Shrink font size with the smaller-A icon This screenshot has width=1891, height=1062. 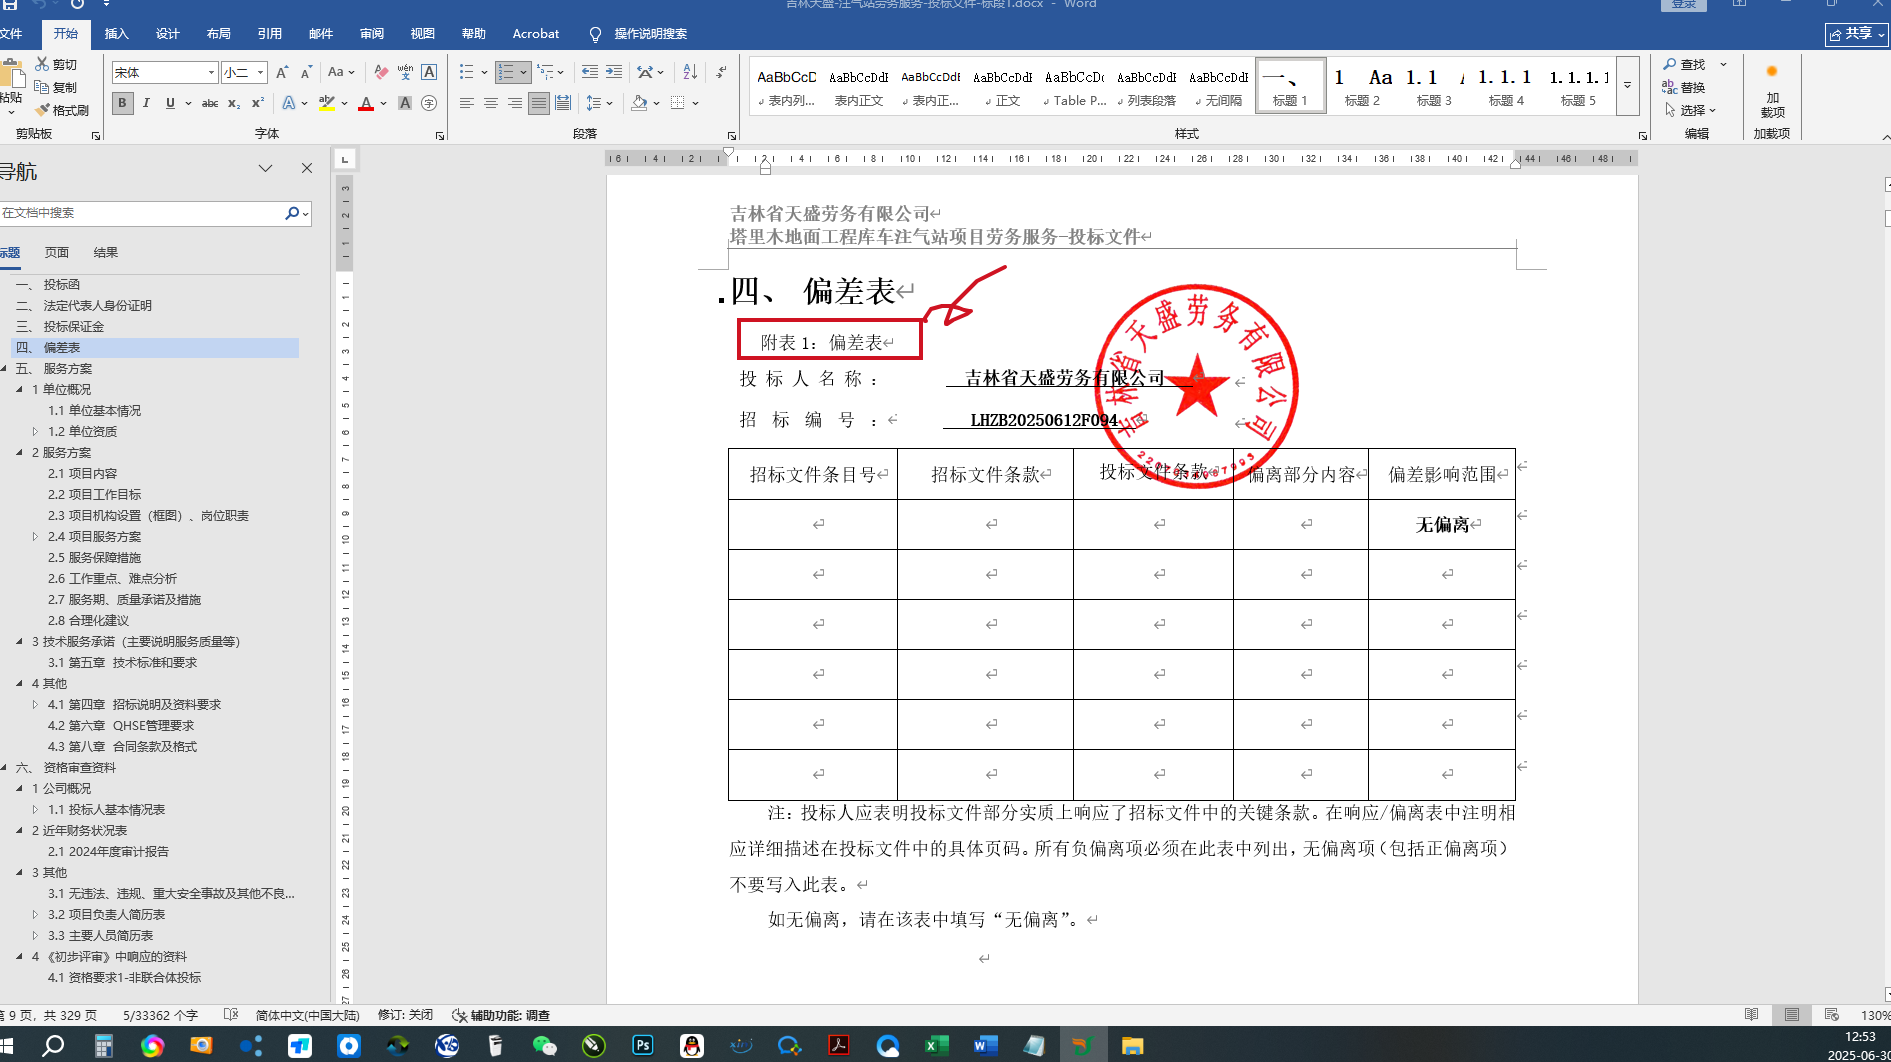[306, 72]
